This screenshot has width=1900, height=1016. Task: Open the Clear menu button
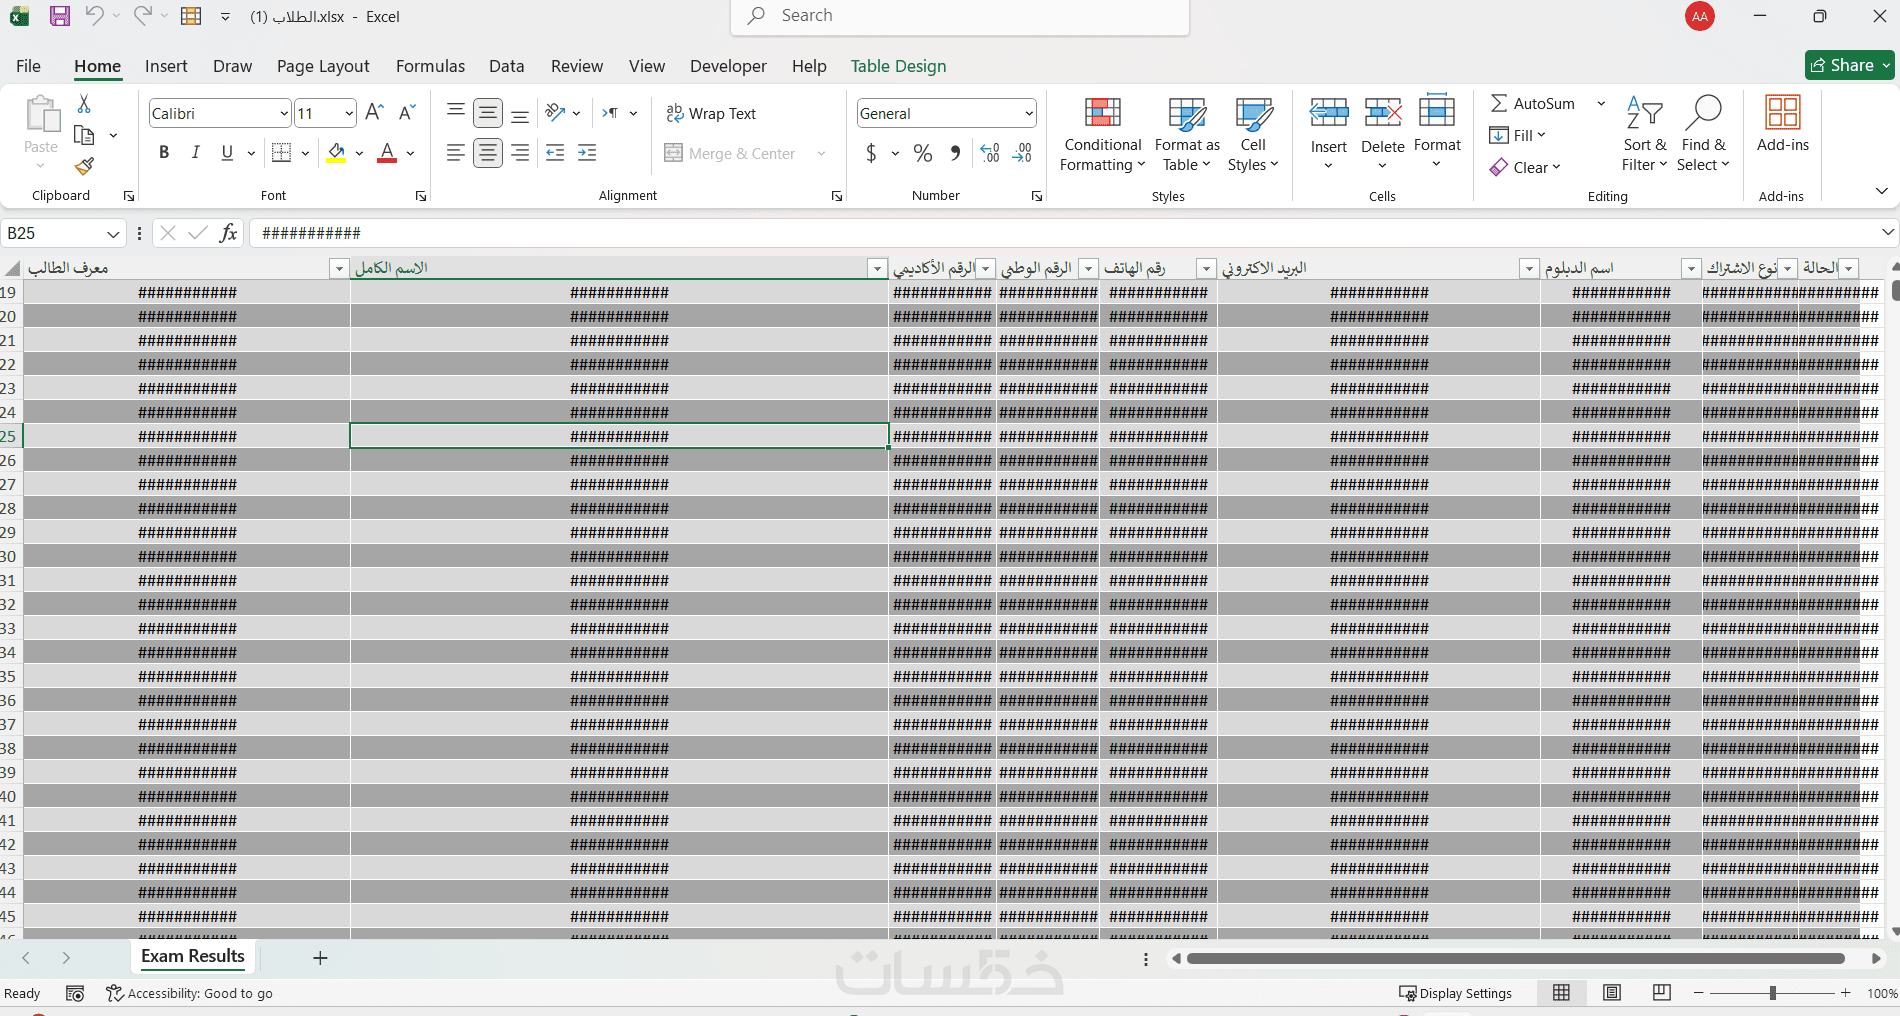pyautogui.click(x=1525, y=168)
